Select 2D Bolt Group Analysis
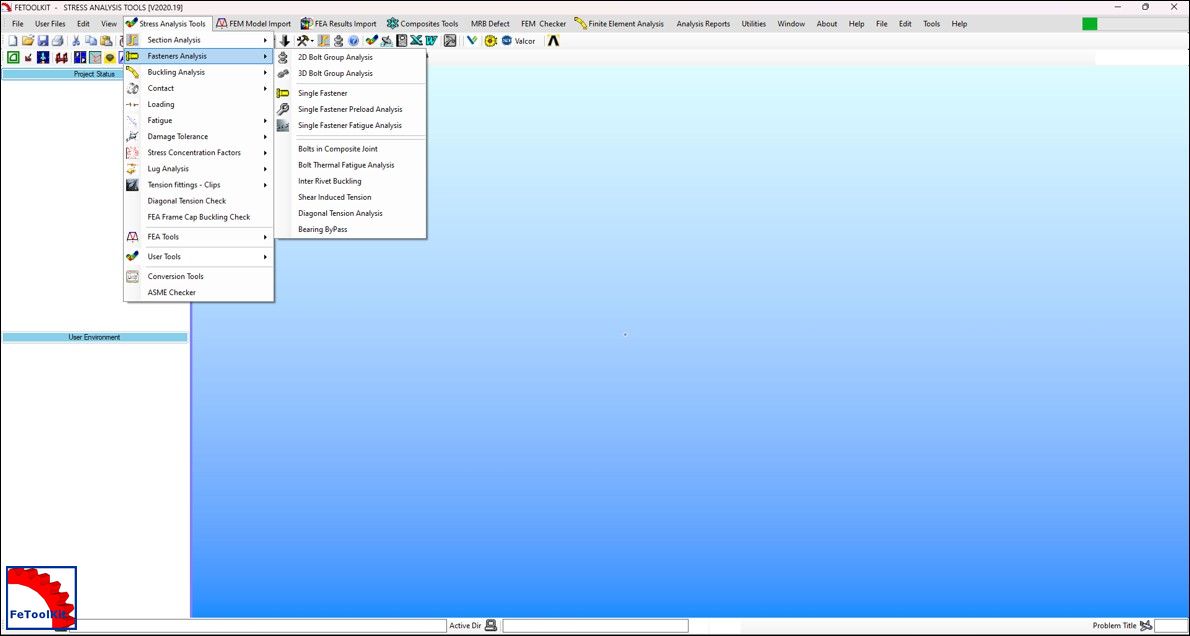The width and height of the screenshot is (1190, 636). click(351, 57)
